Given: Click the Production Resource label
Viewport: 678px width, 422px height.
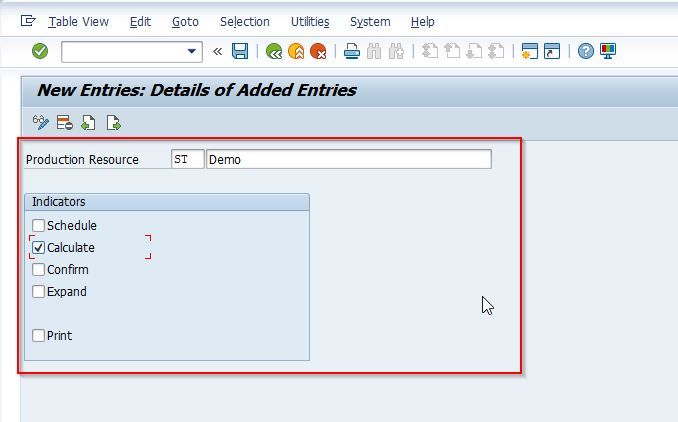Looking at the screenshot, I should 82,160.
